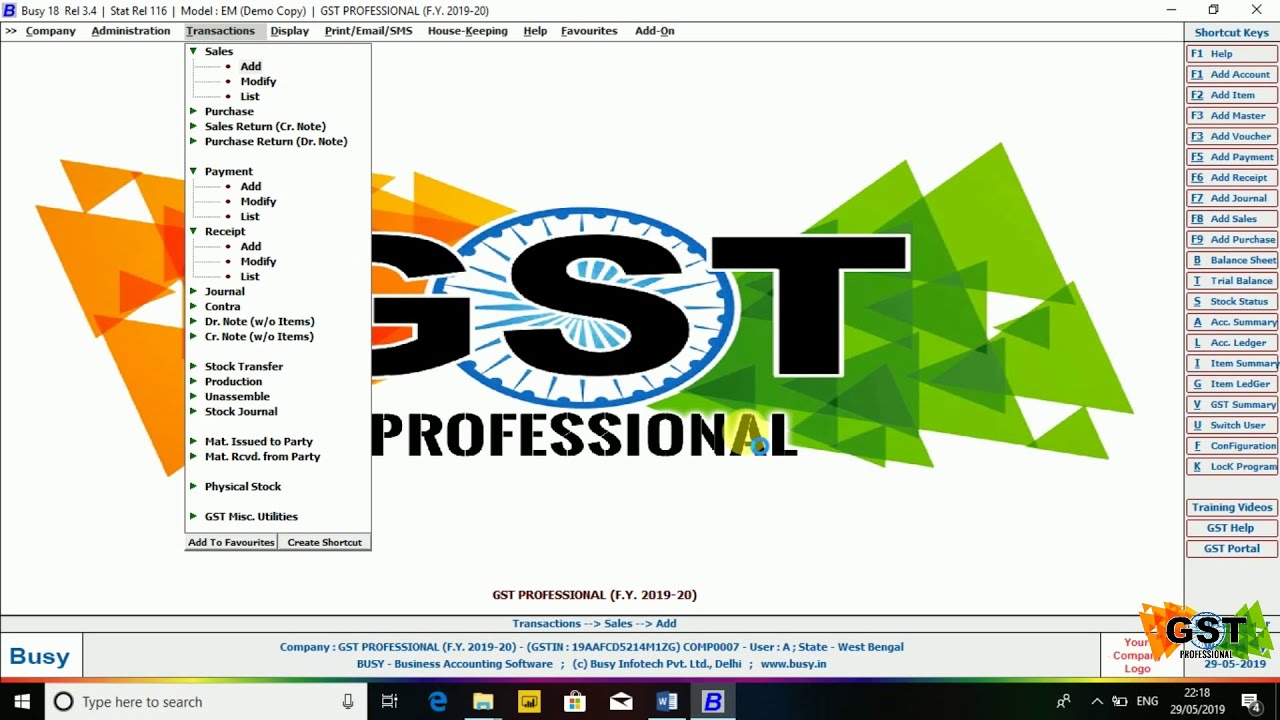
Task: Expand the Purchase menu arrow
Action: (193, 111)
